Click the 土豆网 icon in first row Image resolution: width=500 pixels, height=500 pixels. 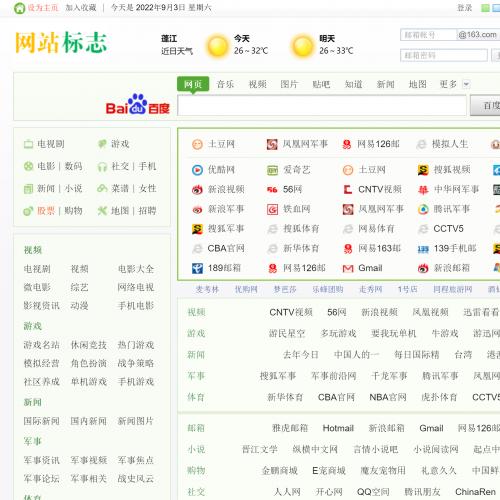197,144
